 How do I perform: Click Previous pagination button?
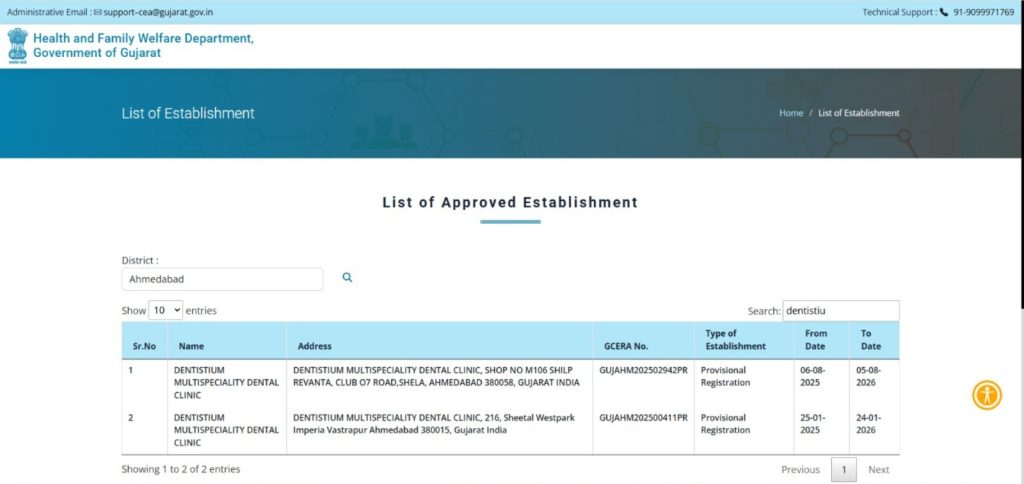(x=801, y=469)
